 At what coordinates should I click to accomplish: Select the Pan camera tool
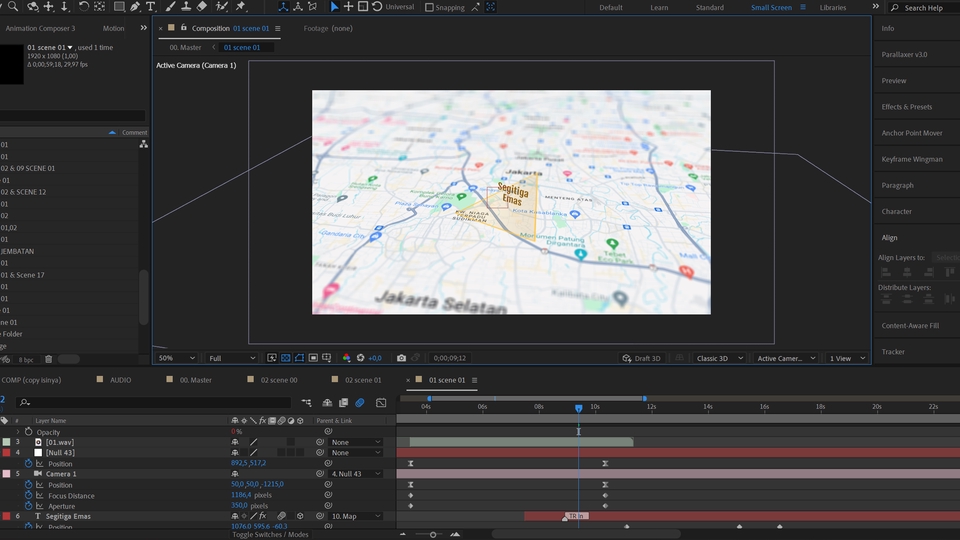pos(48,6)
